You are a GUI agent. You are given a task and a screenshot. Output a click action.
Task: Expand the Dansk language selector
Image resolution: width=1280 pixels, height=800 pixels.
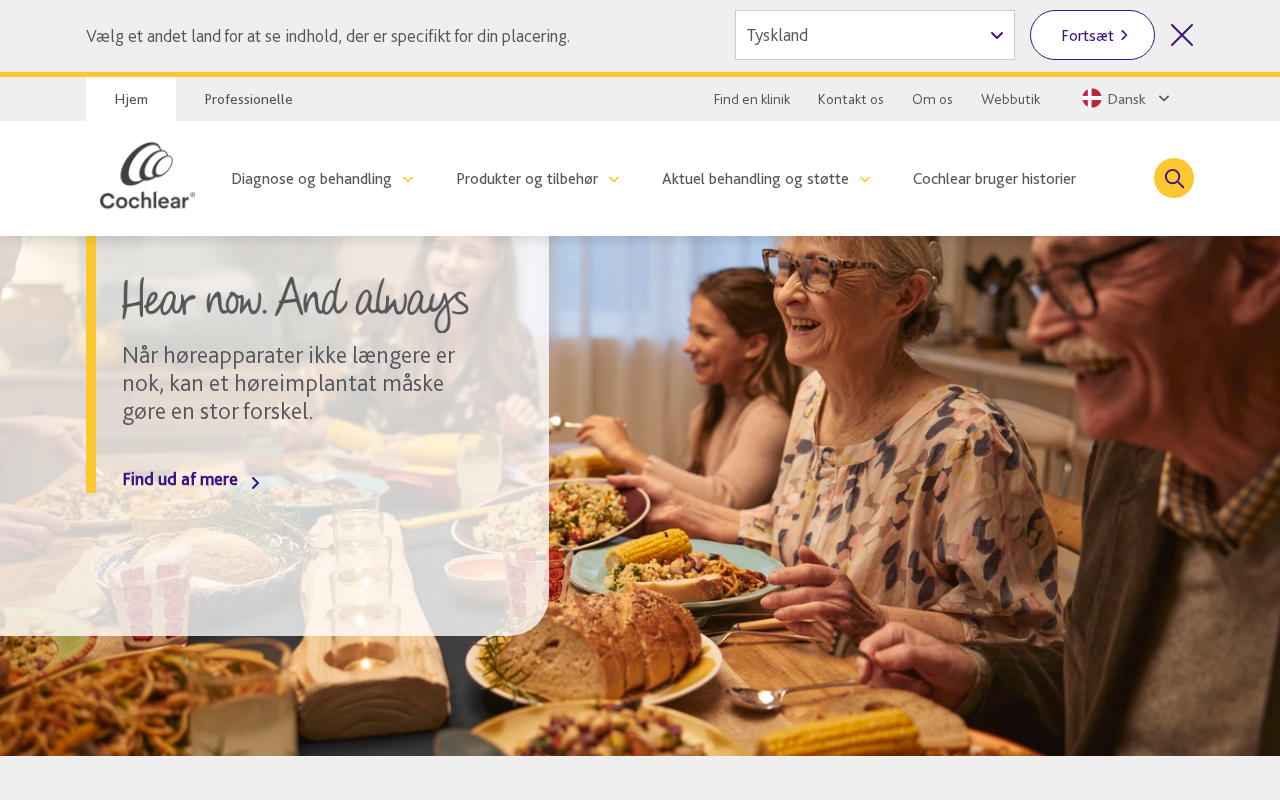(x=1126, y=99)
